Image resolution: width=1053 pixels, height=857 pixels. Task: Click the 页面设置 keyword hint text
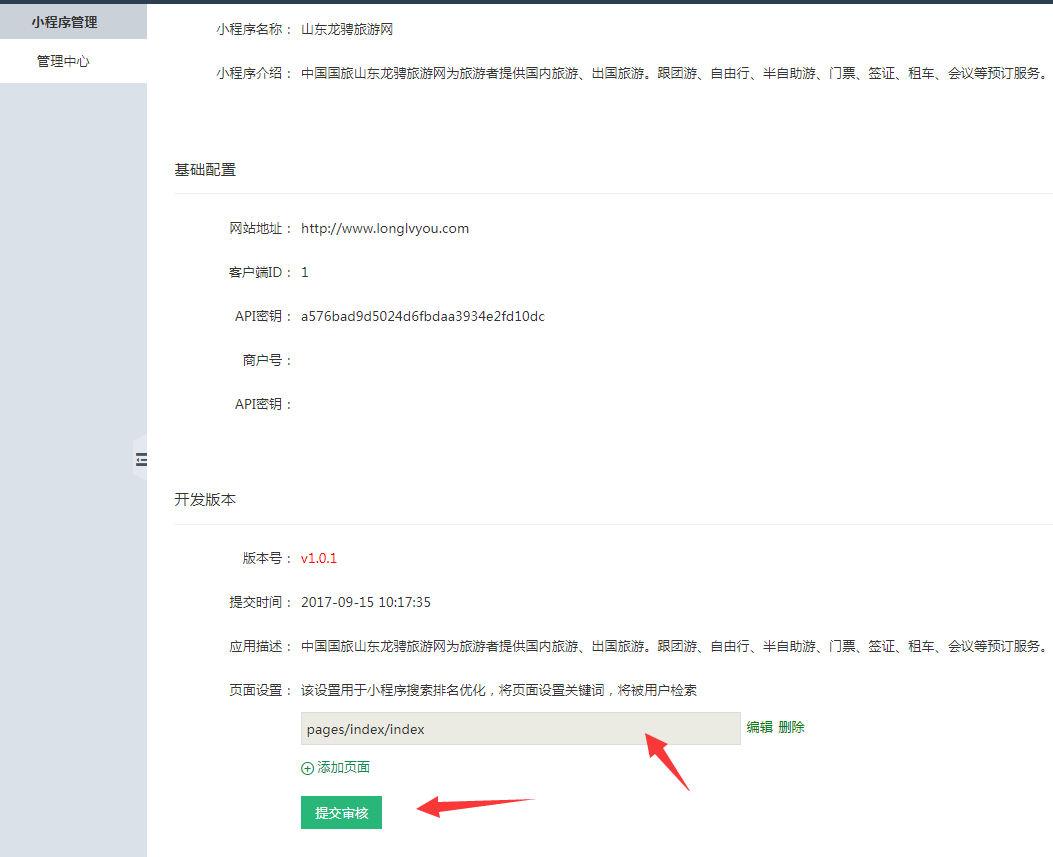tap(499, 690)
